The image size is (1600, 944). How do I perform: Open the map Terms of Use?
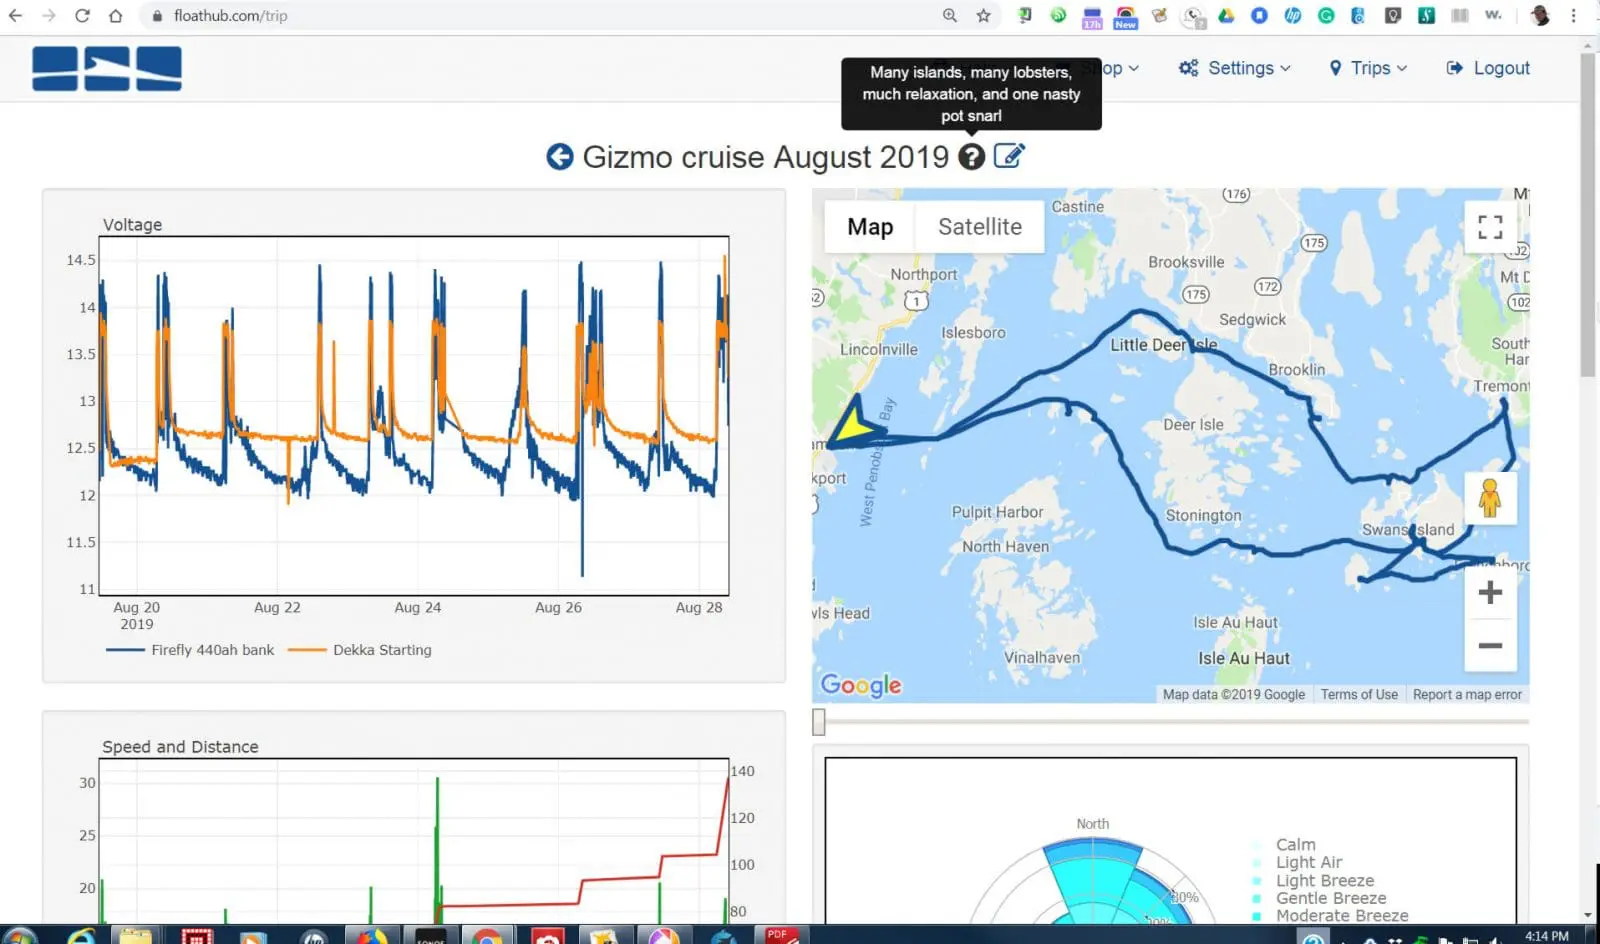click(1359, 694)
